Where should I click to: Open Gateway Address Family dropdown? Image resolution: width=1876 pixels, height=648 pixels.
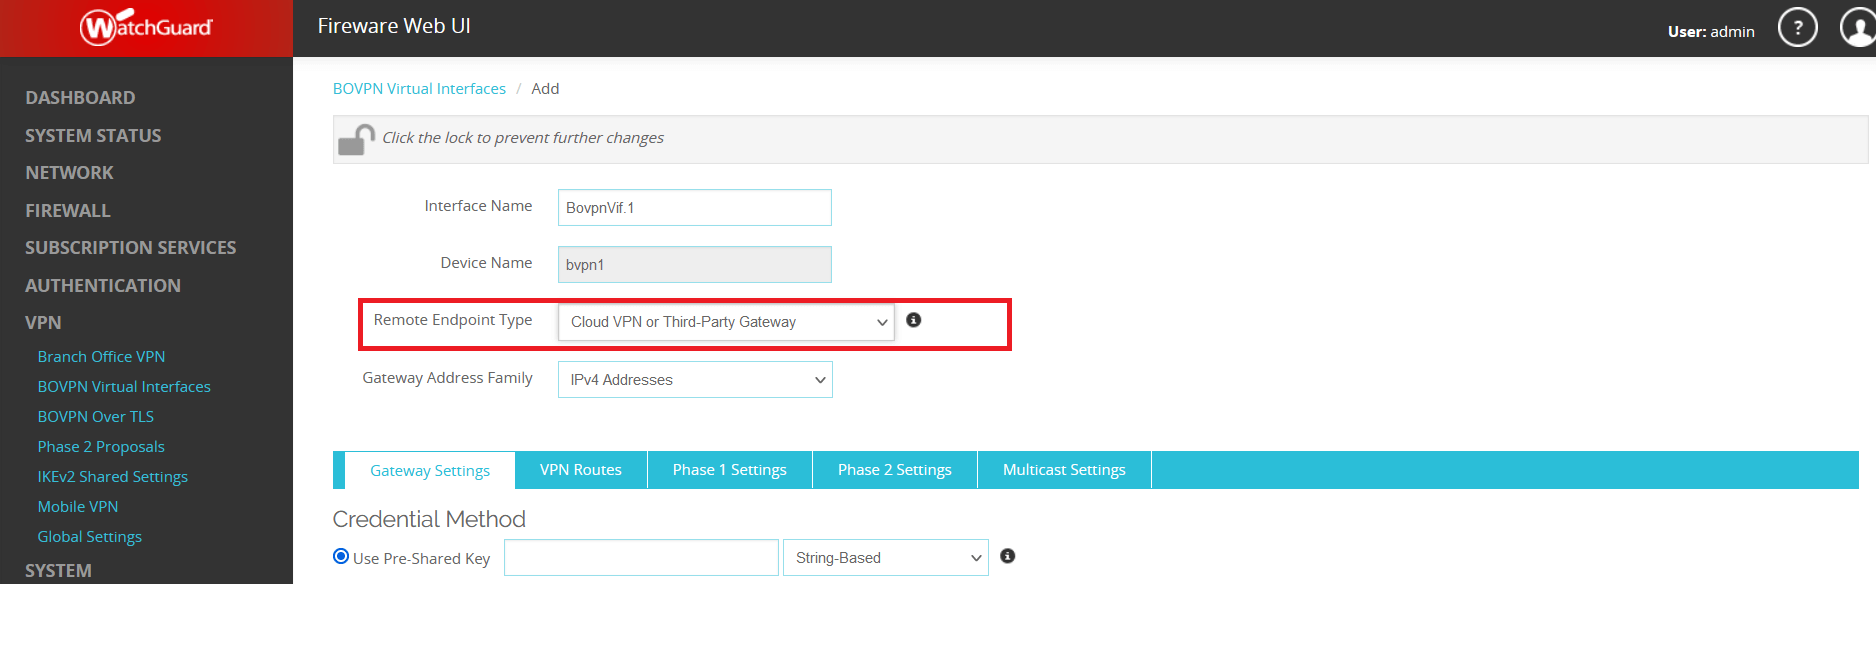pos(695,380)
